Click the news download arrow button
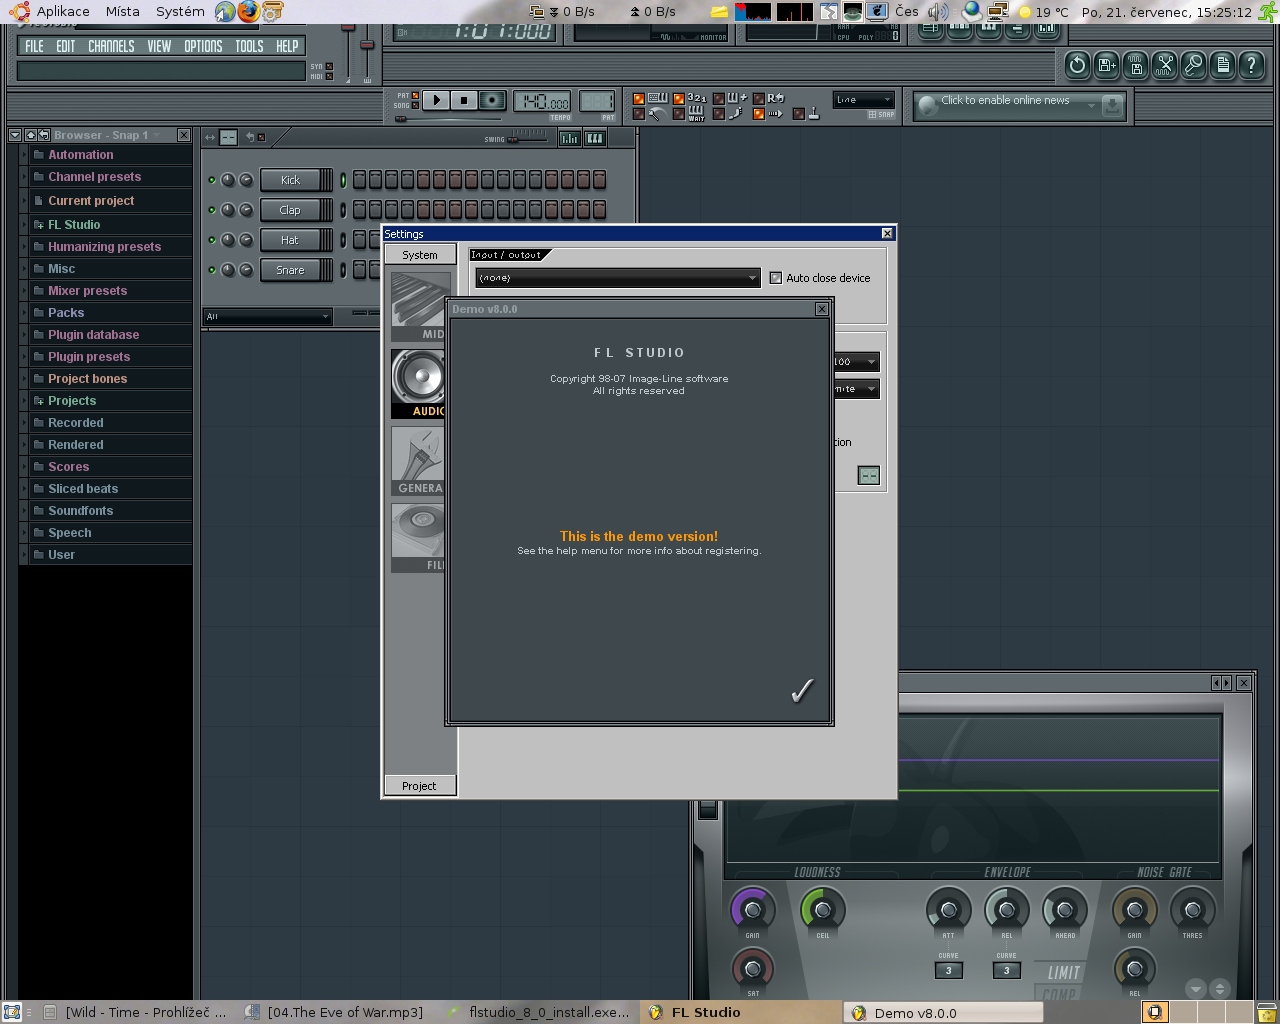 tap(1112, 105)
